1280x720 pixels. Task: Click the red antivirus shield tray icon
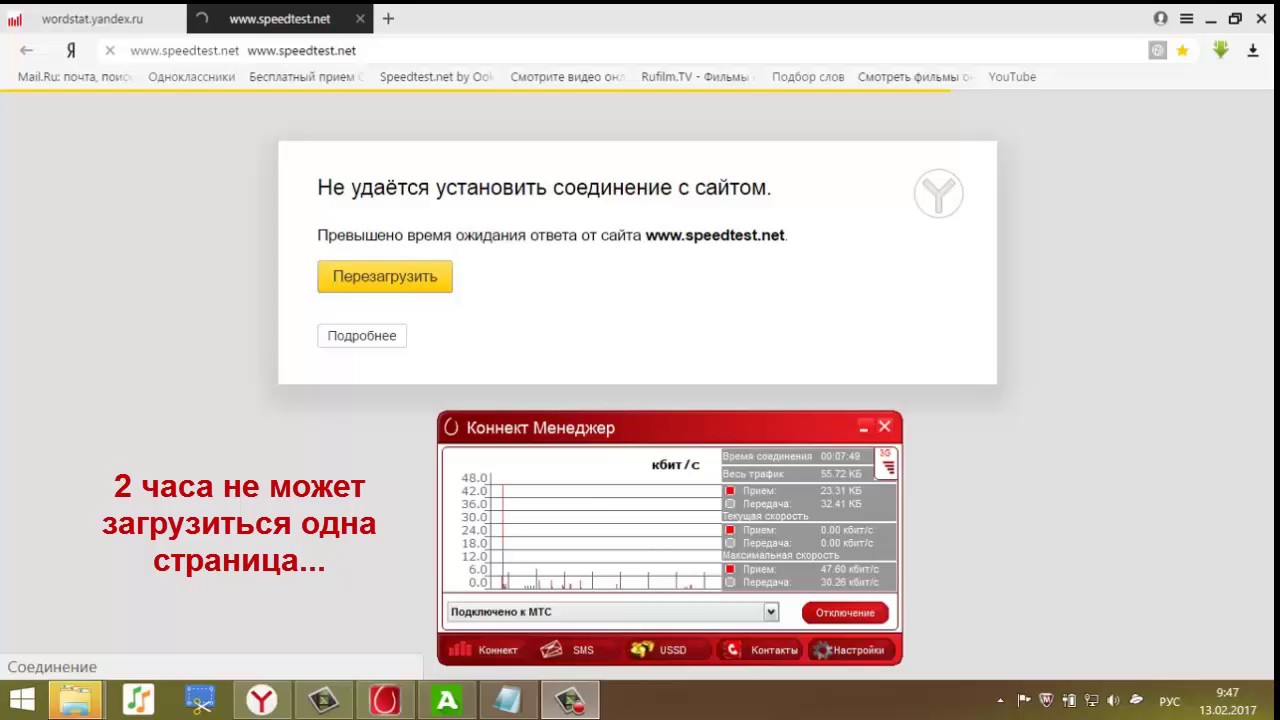(1046, 701)
